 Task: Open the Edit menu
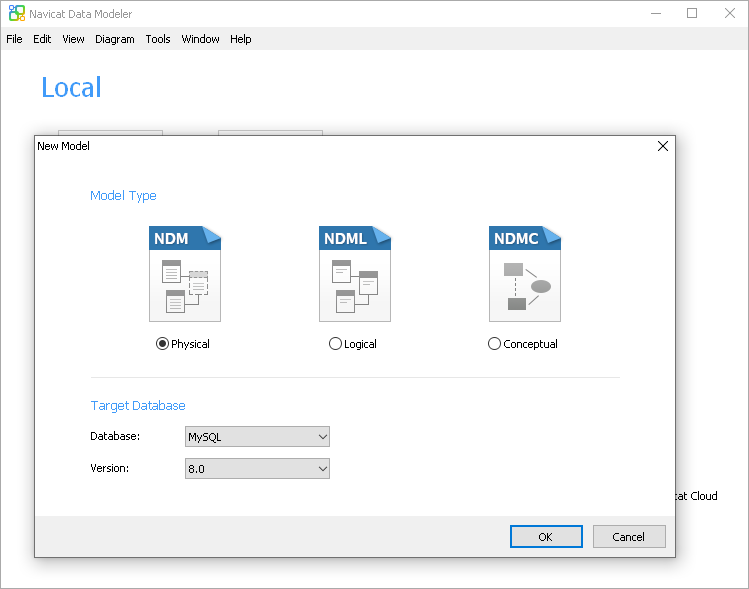(42, 39)
